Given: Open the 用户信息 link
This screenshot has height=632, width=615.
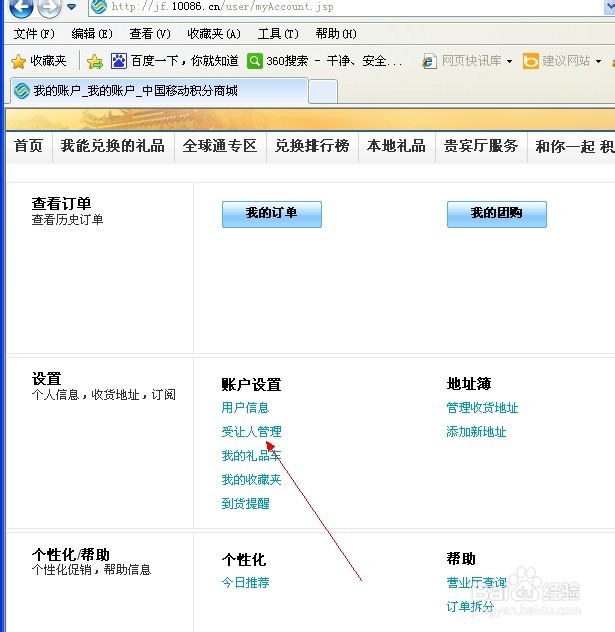Looking at the screenshot, I should pyautogui.click(x=245, y=407).
